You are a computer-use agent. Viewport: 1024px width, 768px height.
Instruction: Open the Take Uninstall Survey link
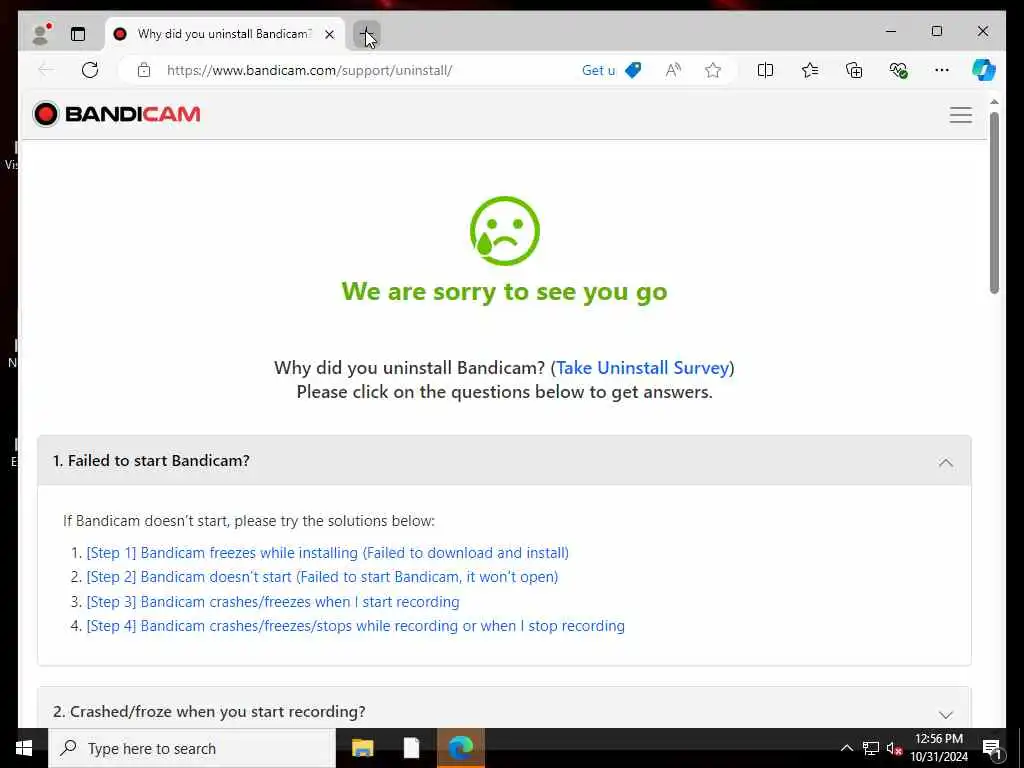click(x=642, y=368)
